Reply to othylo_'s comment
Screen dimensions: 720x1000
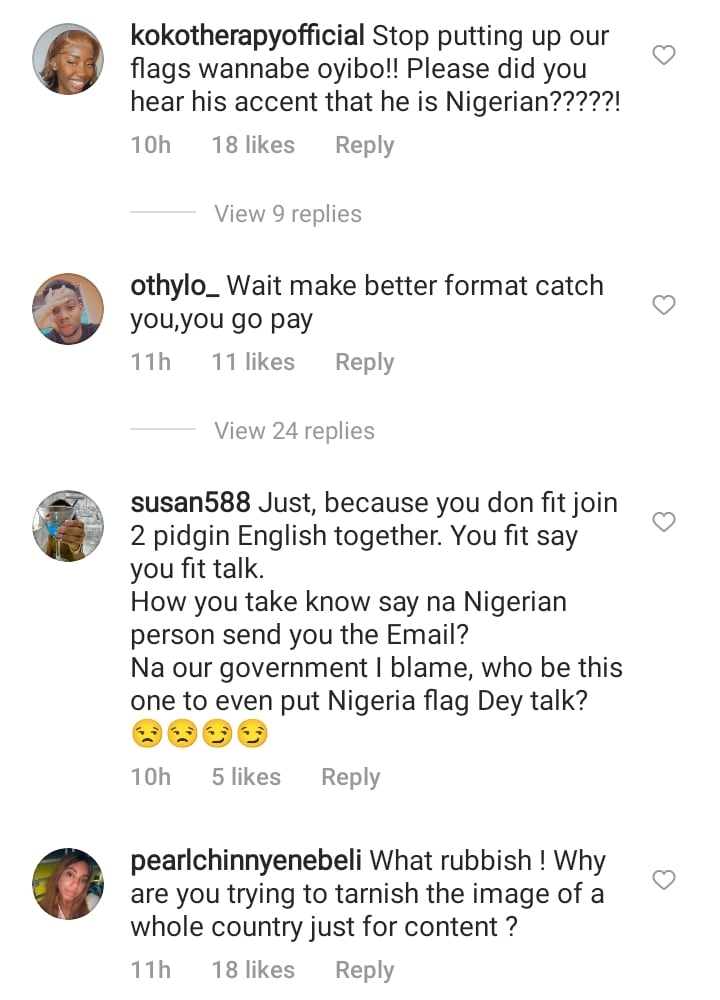click(364, 362)
